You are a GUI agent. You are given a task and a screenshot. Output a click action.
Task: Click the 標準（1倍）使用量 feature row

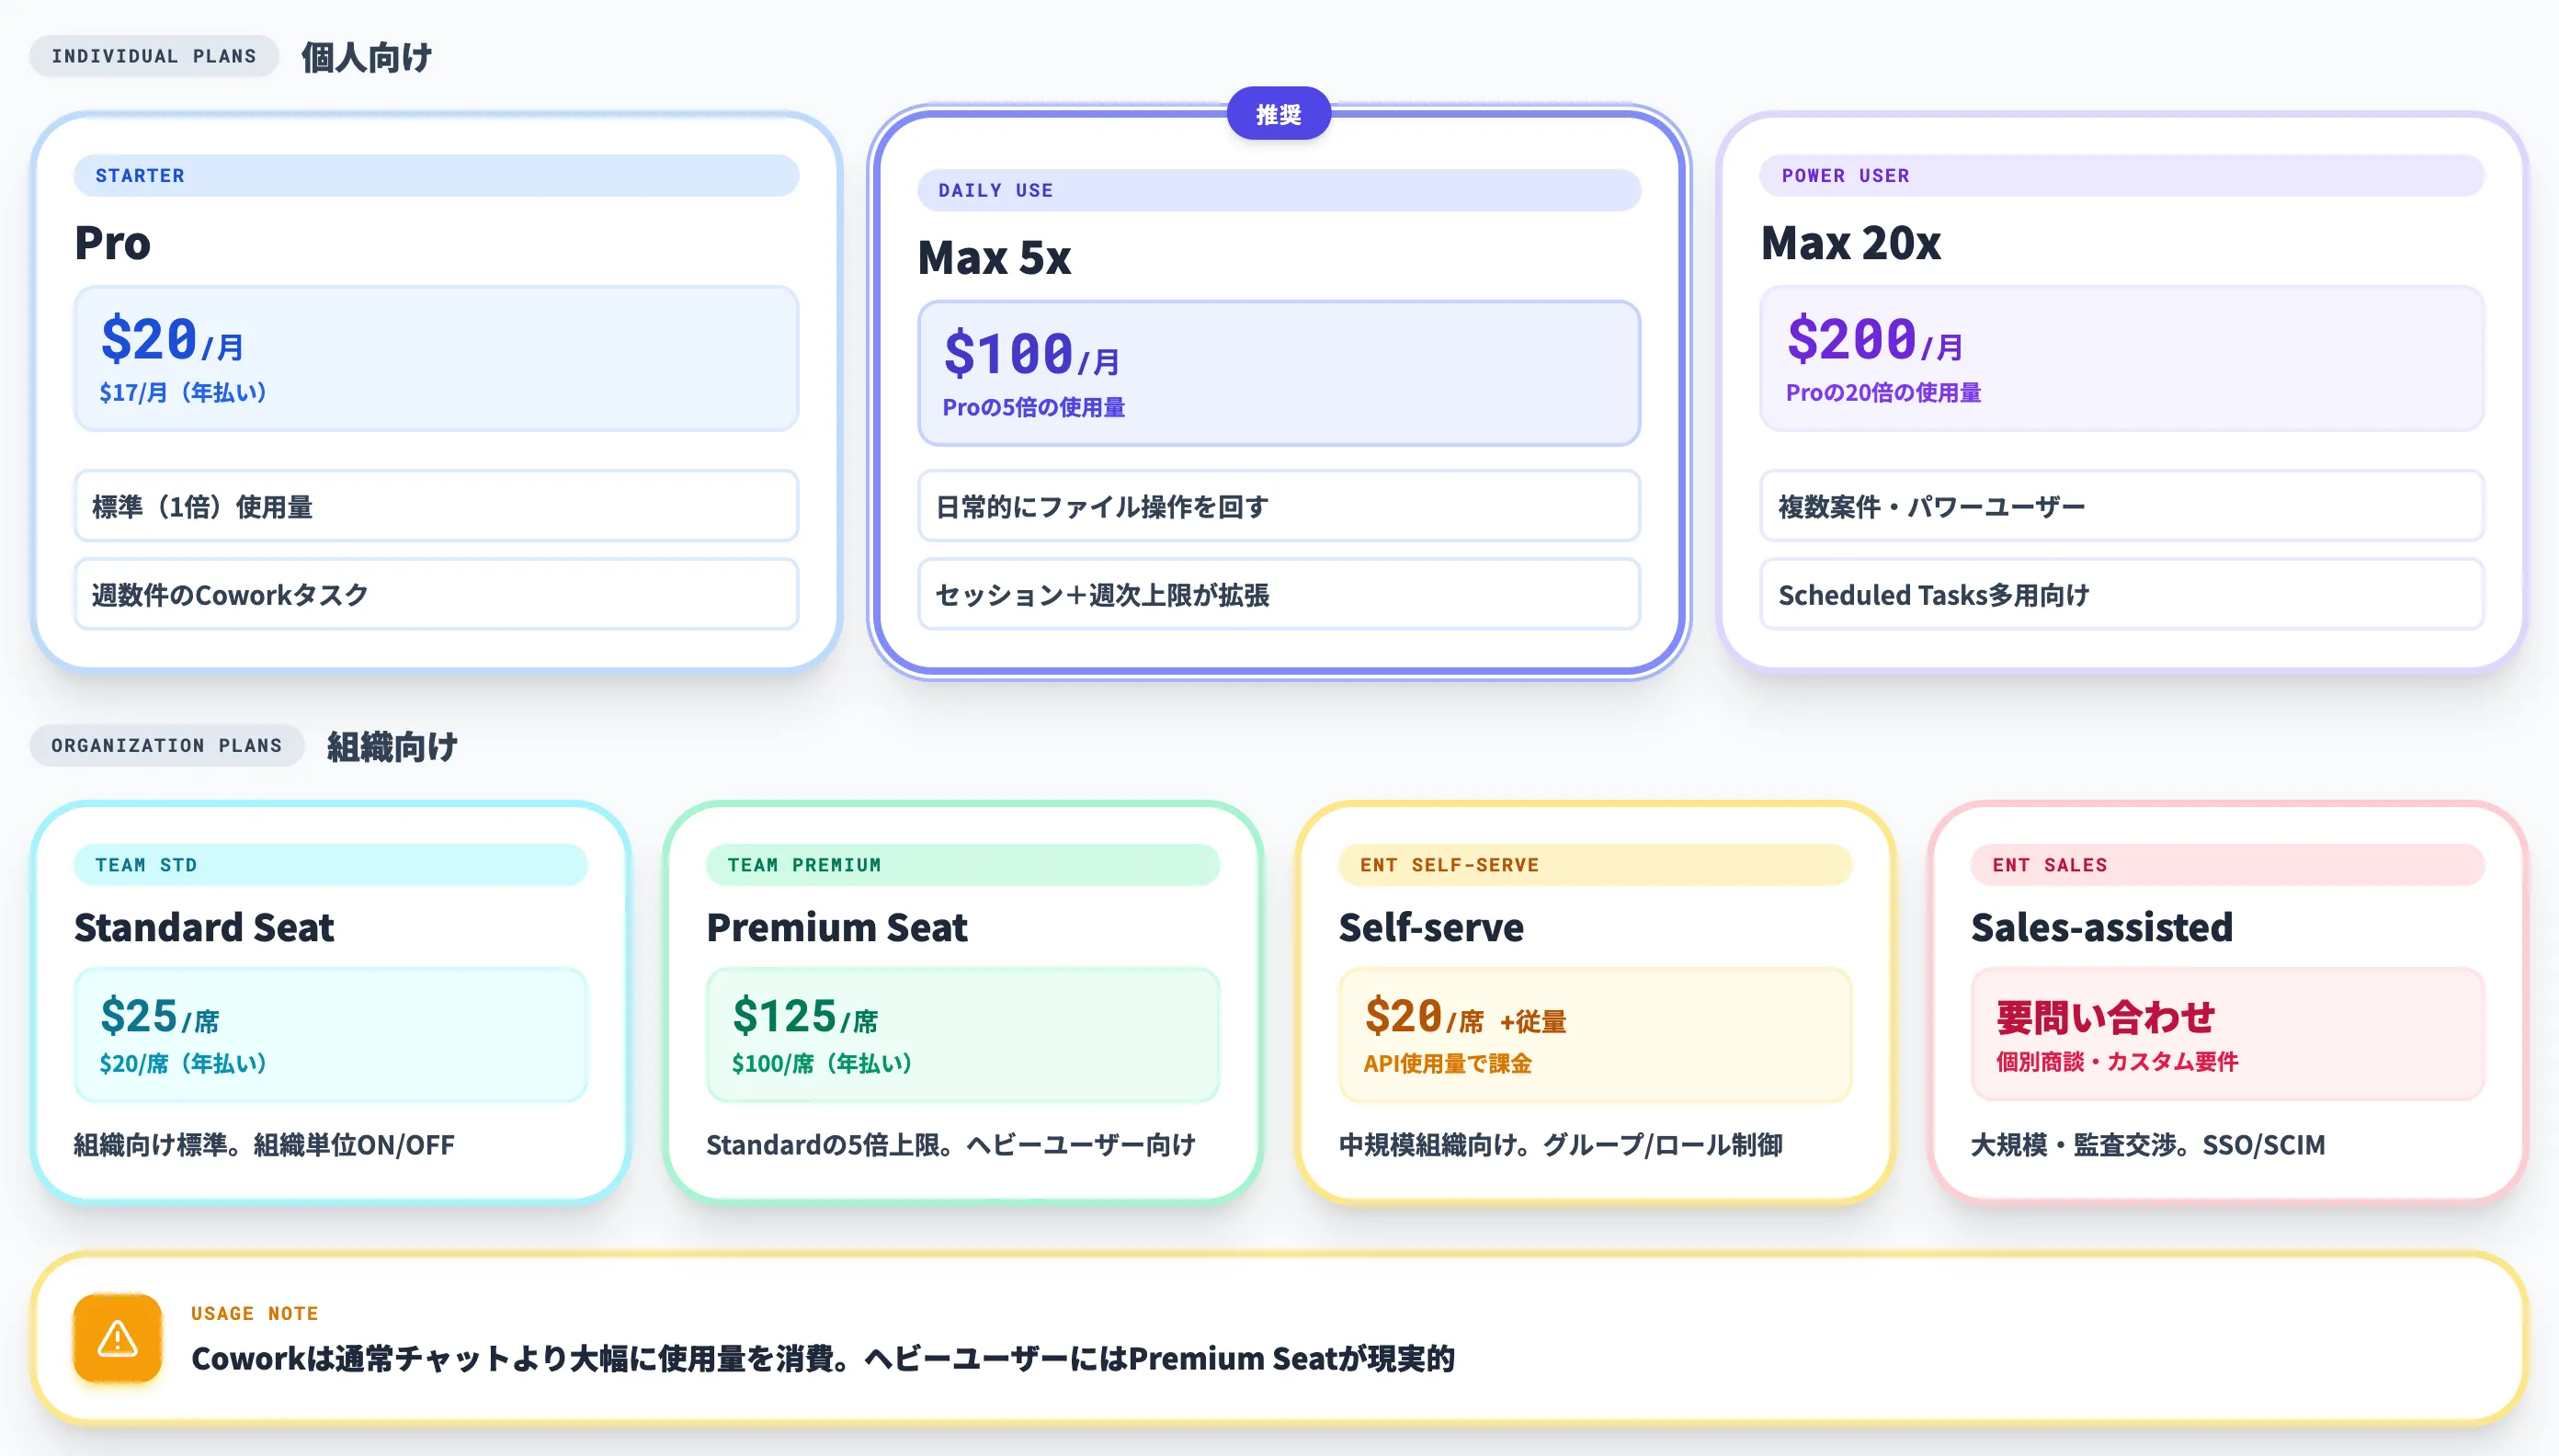click(436, 506)
